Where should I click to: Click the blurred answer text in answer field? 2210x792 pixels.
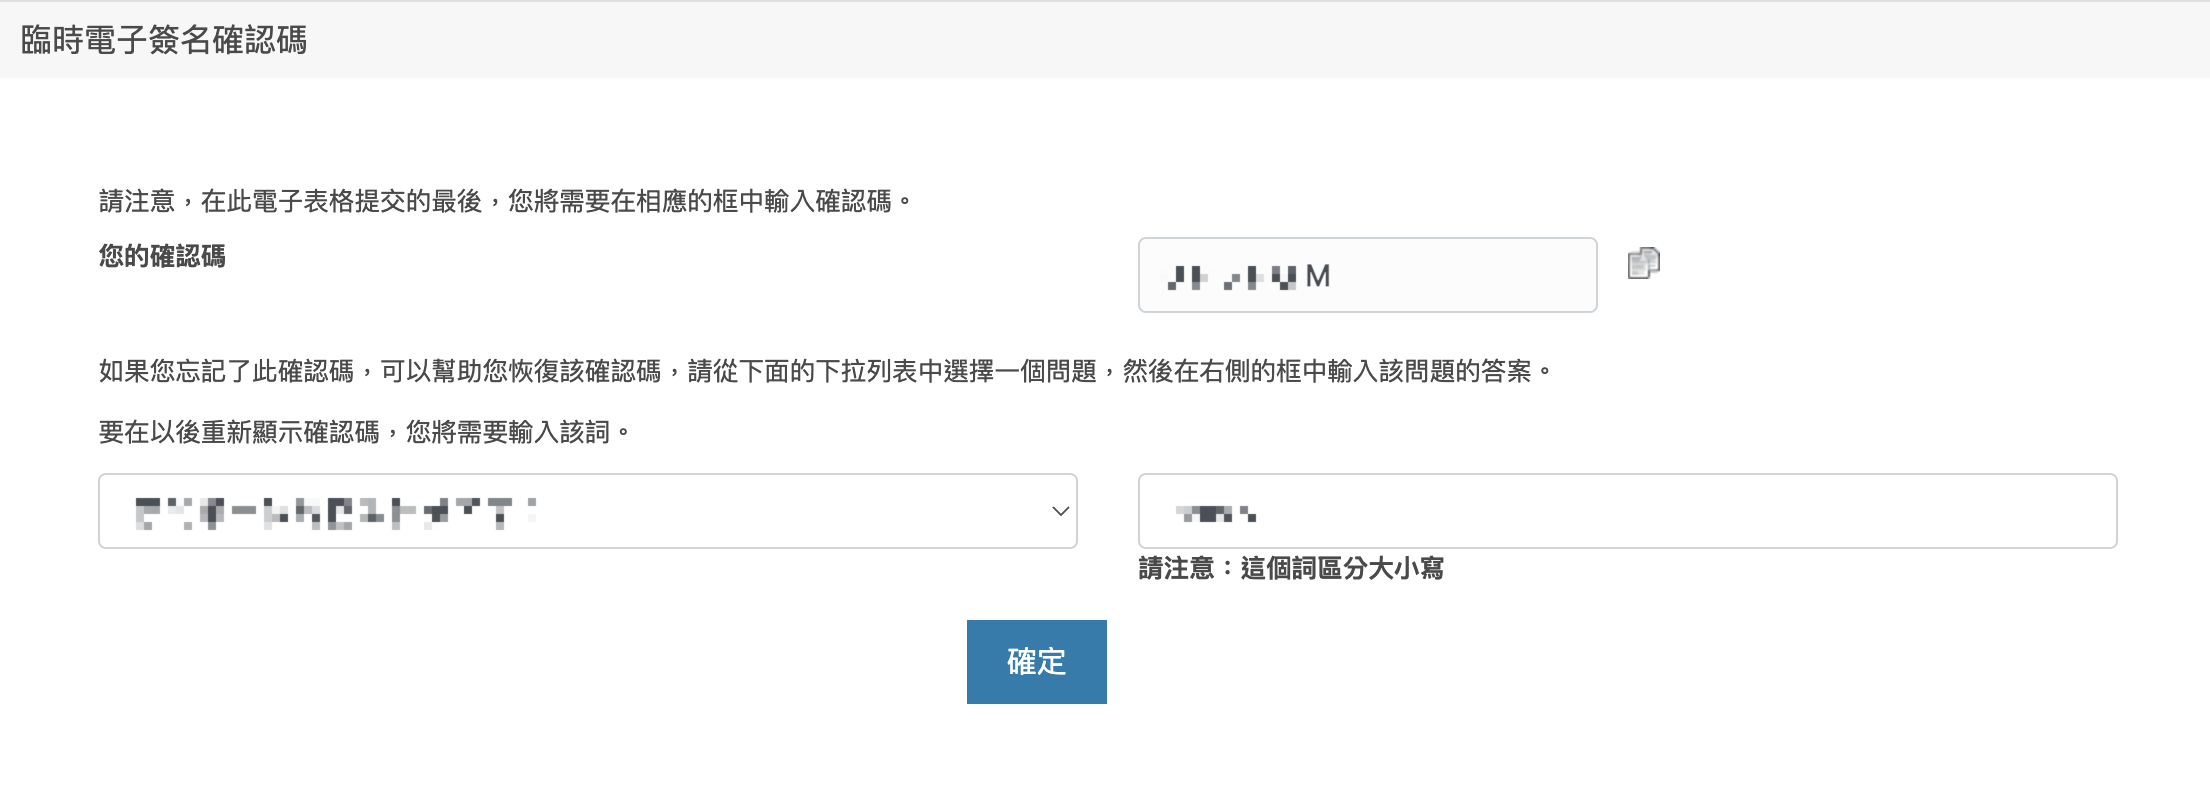point(1216,513)
